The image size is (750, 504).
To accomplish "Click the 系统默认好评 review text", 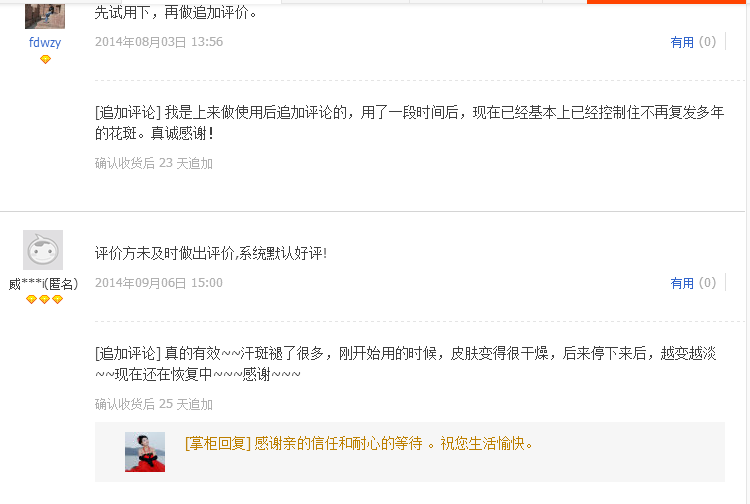I will [211, 253].
